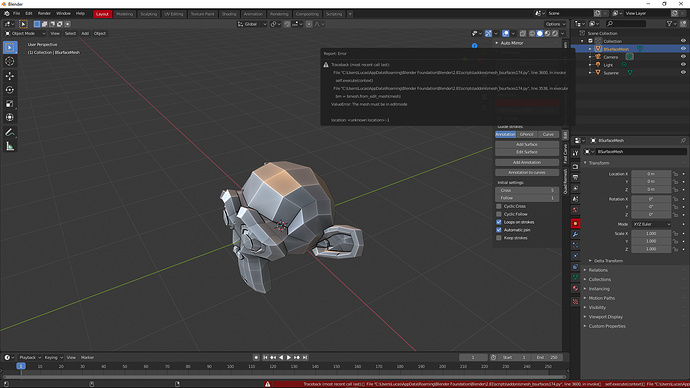Open the Object Data properties tab
690x388 pixels.
(x=575, y=278)
